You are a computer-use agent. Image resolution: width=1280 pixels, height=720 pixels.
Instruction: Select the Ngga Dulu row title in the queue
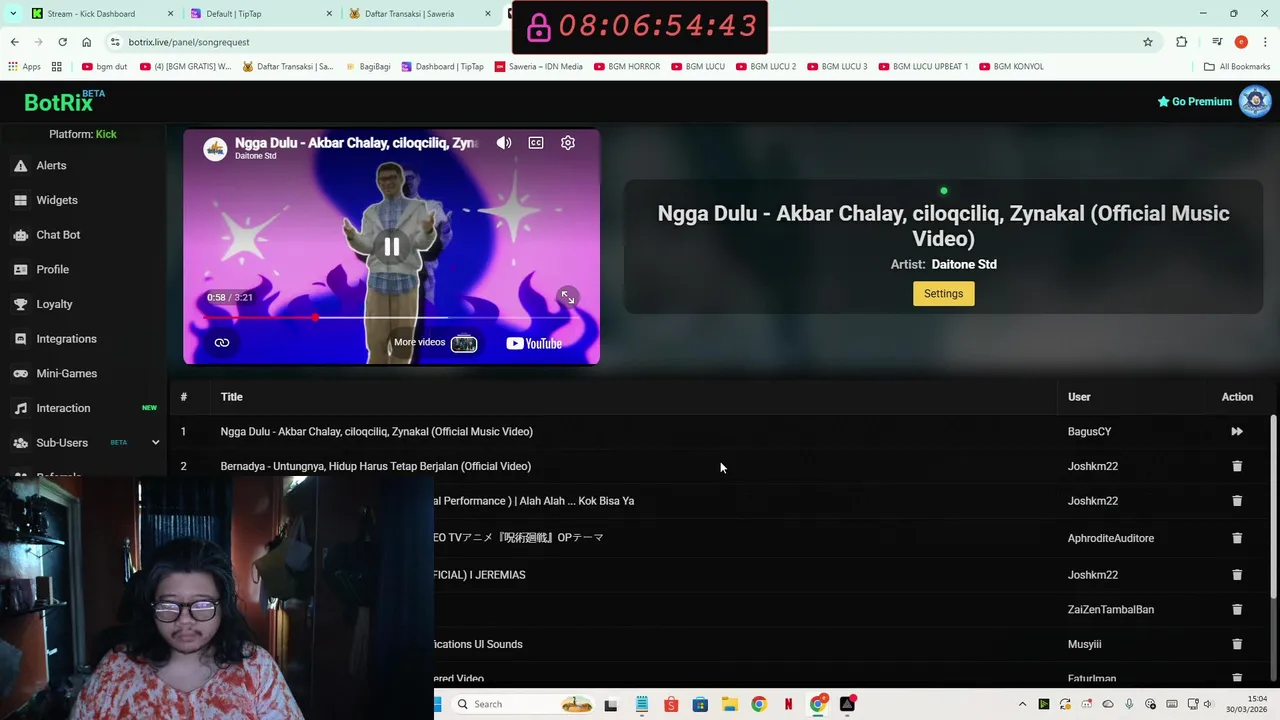pyautogui.click(x=376, y=432)
